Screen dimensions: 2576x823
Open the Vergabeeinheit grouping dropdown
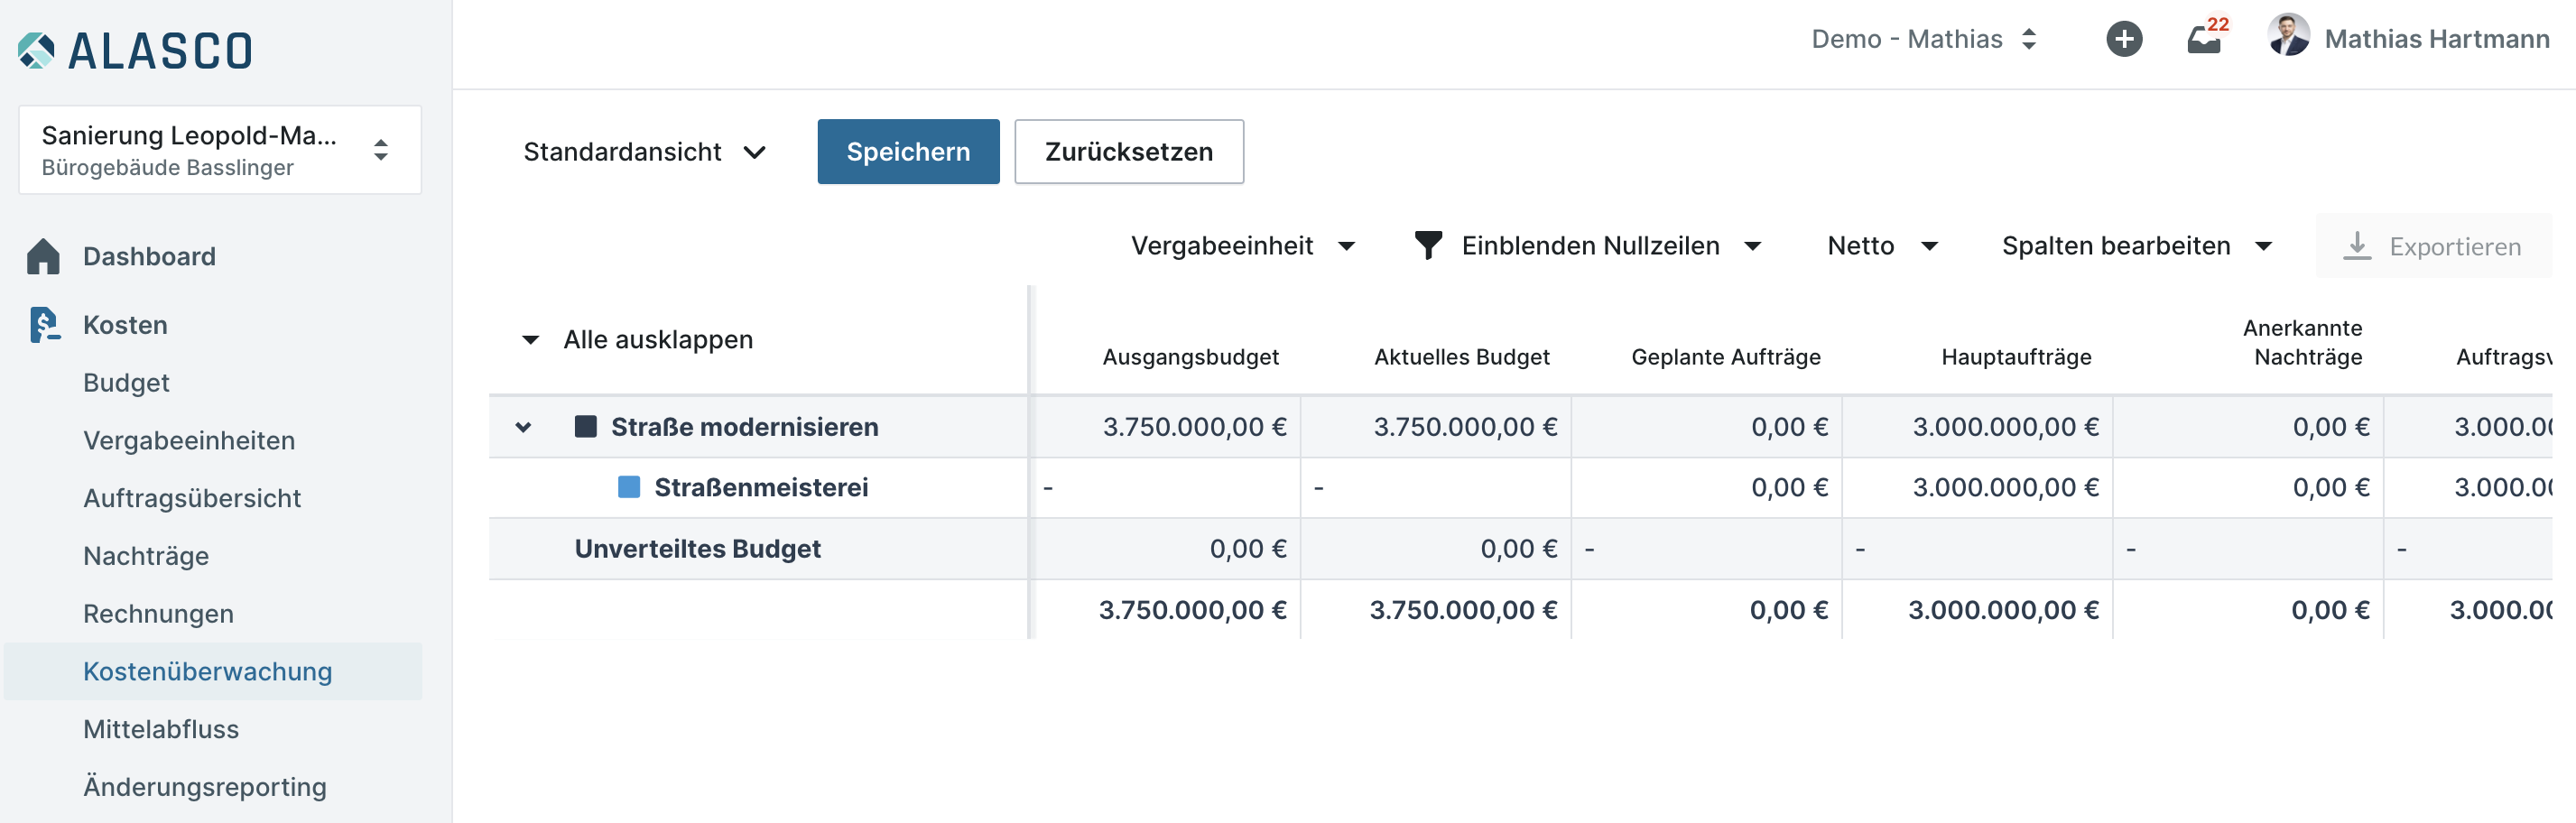[1242, 246]
